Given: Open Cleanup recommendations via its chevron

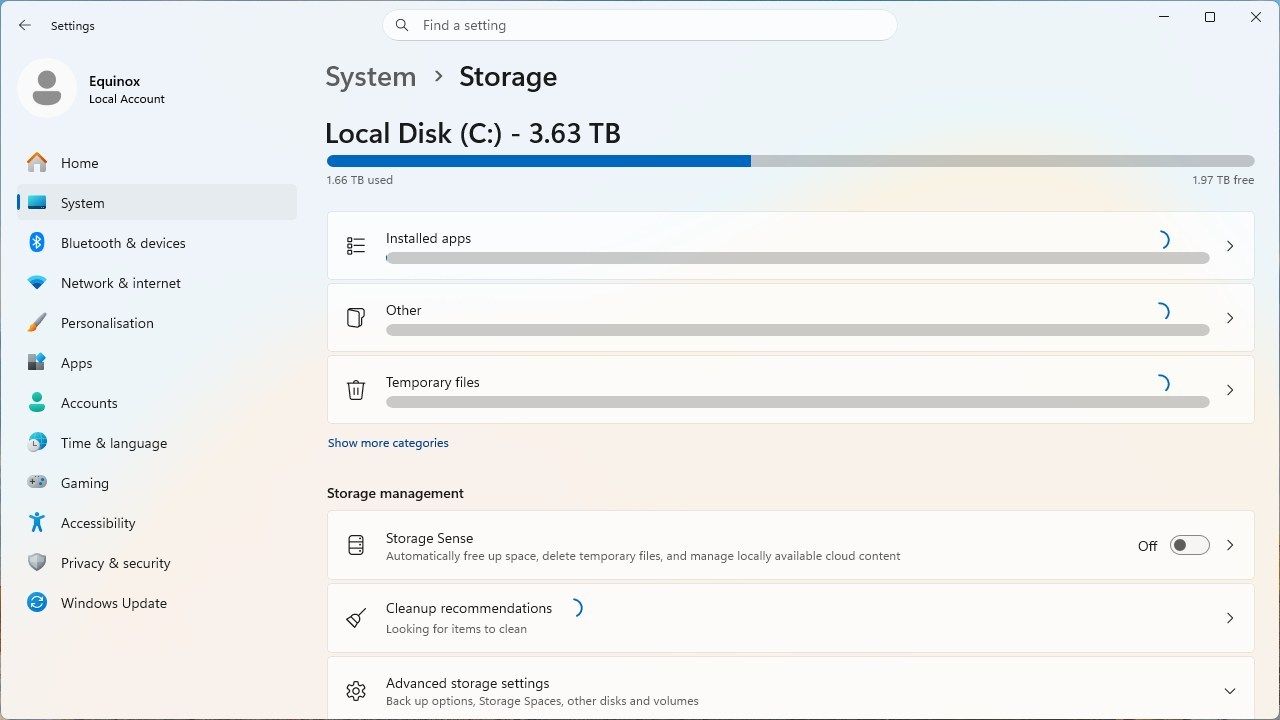Looking at the screenshot, I should pos(1230,618).
